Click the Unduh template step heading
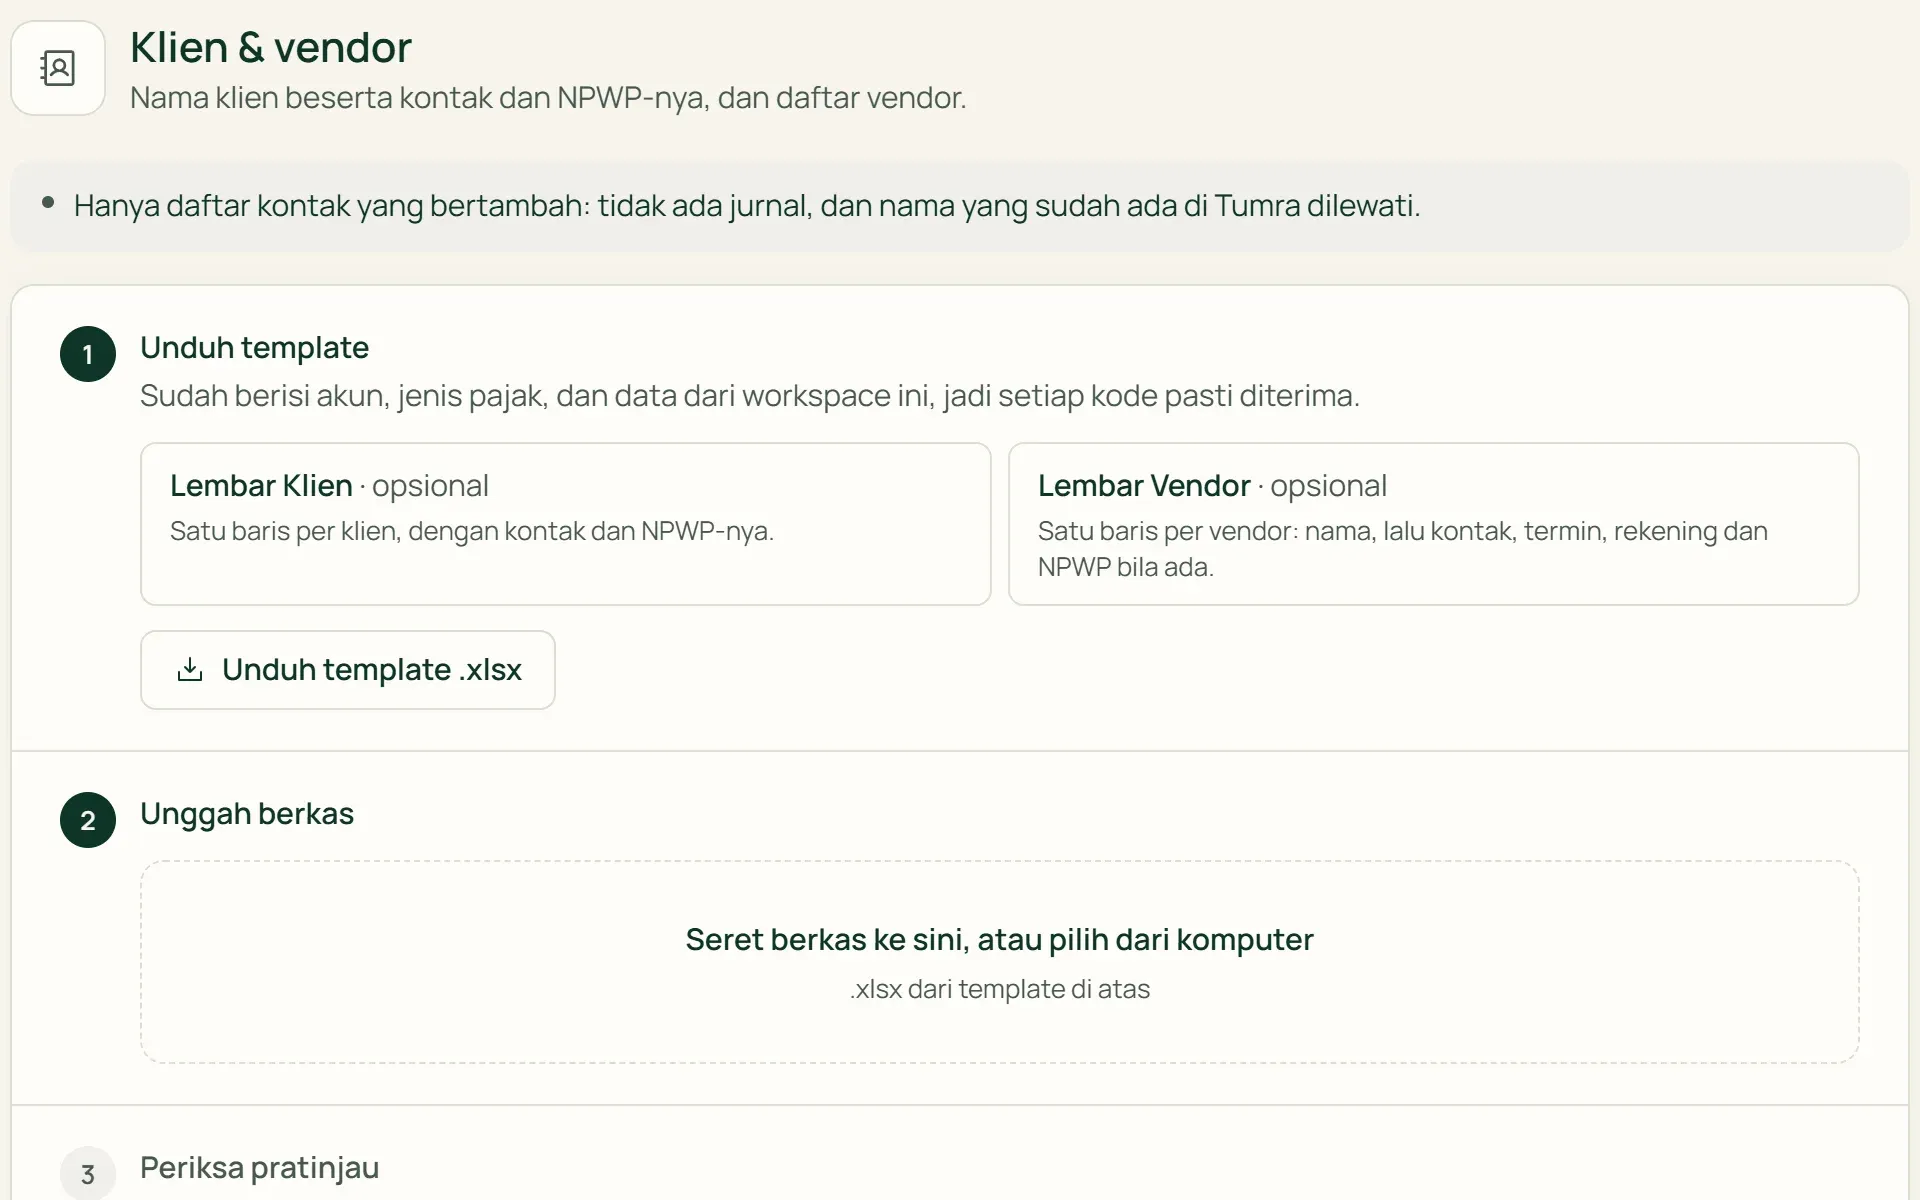Image resolution: width=1920 pixels, height=1200 pixels. click(x=254, y=348)
